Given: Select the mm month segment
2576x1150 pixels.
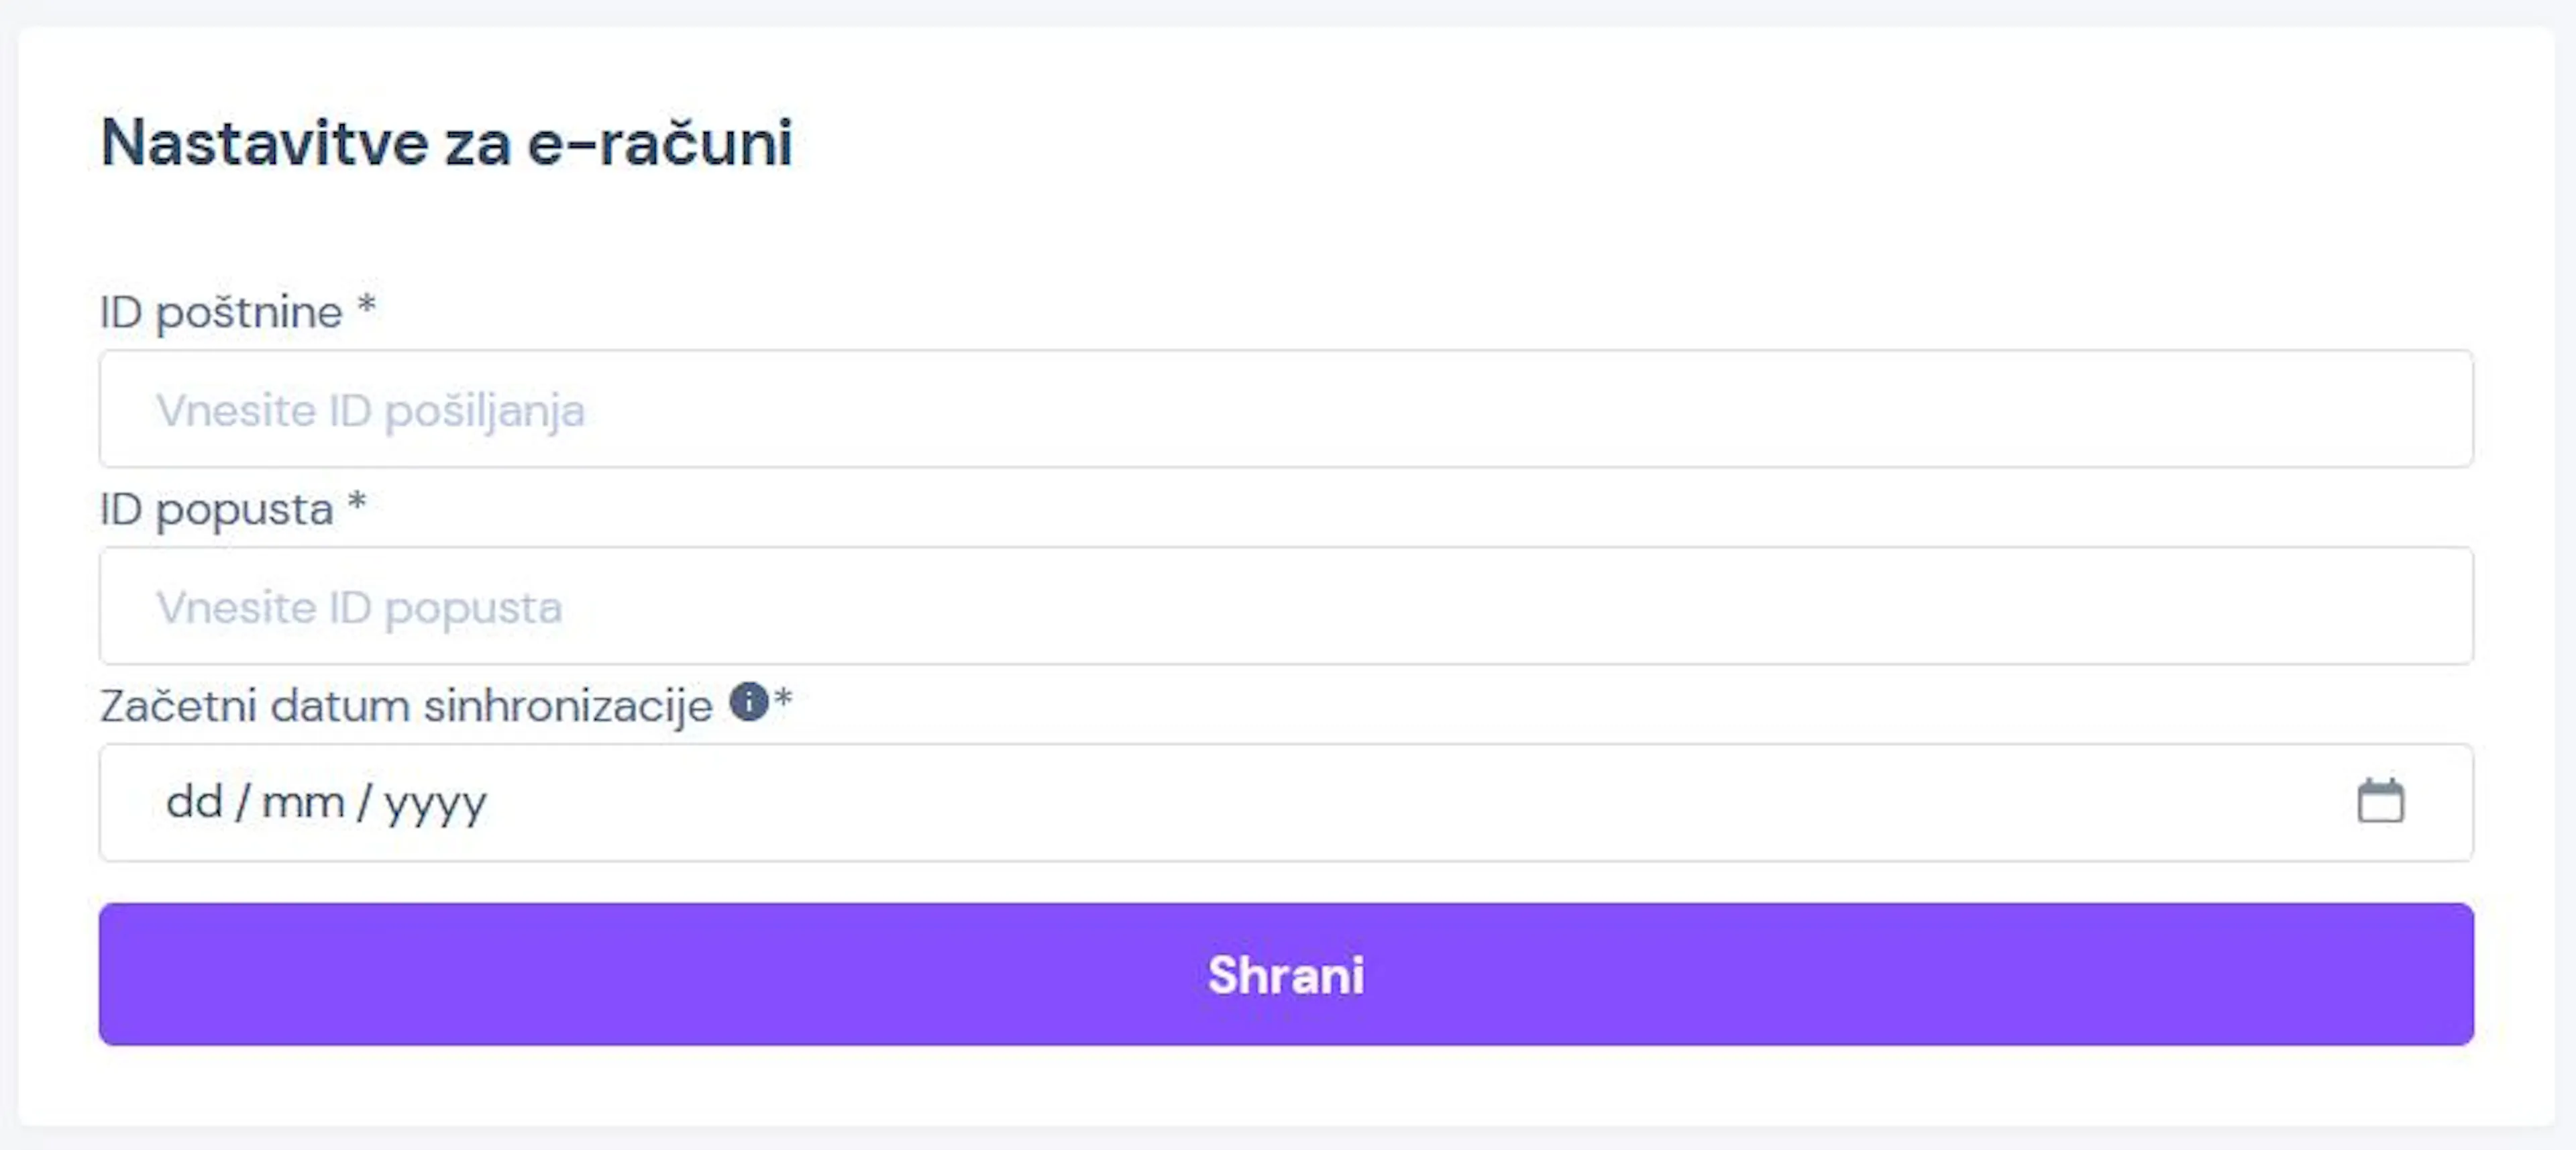Looking at the screenshot, I should click(303, 802).
